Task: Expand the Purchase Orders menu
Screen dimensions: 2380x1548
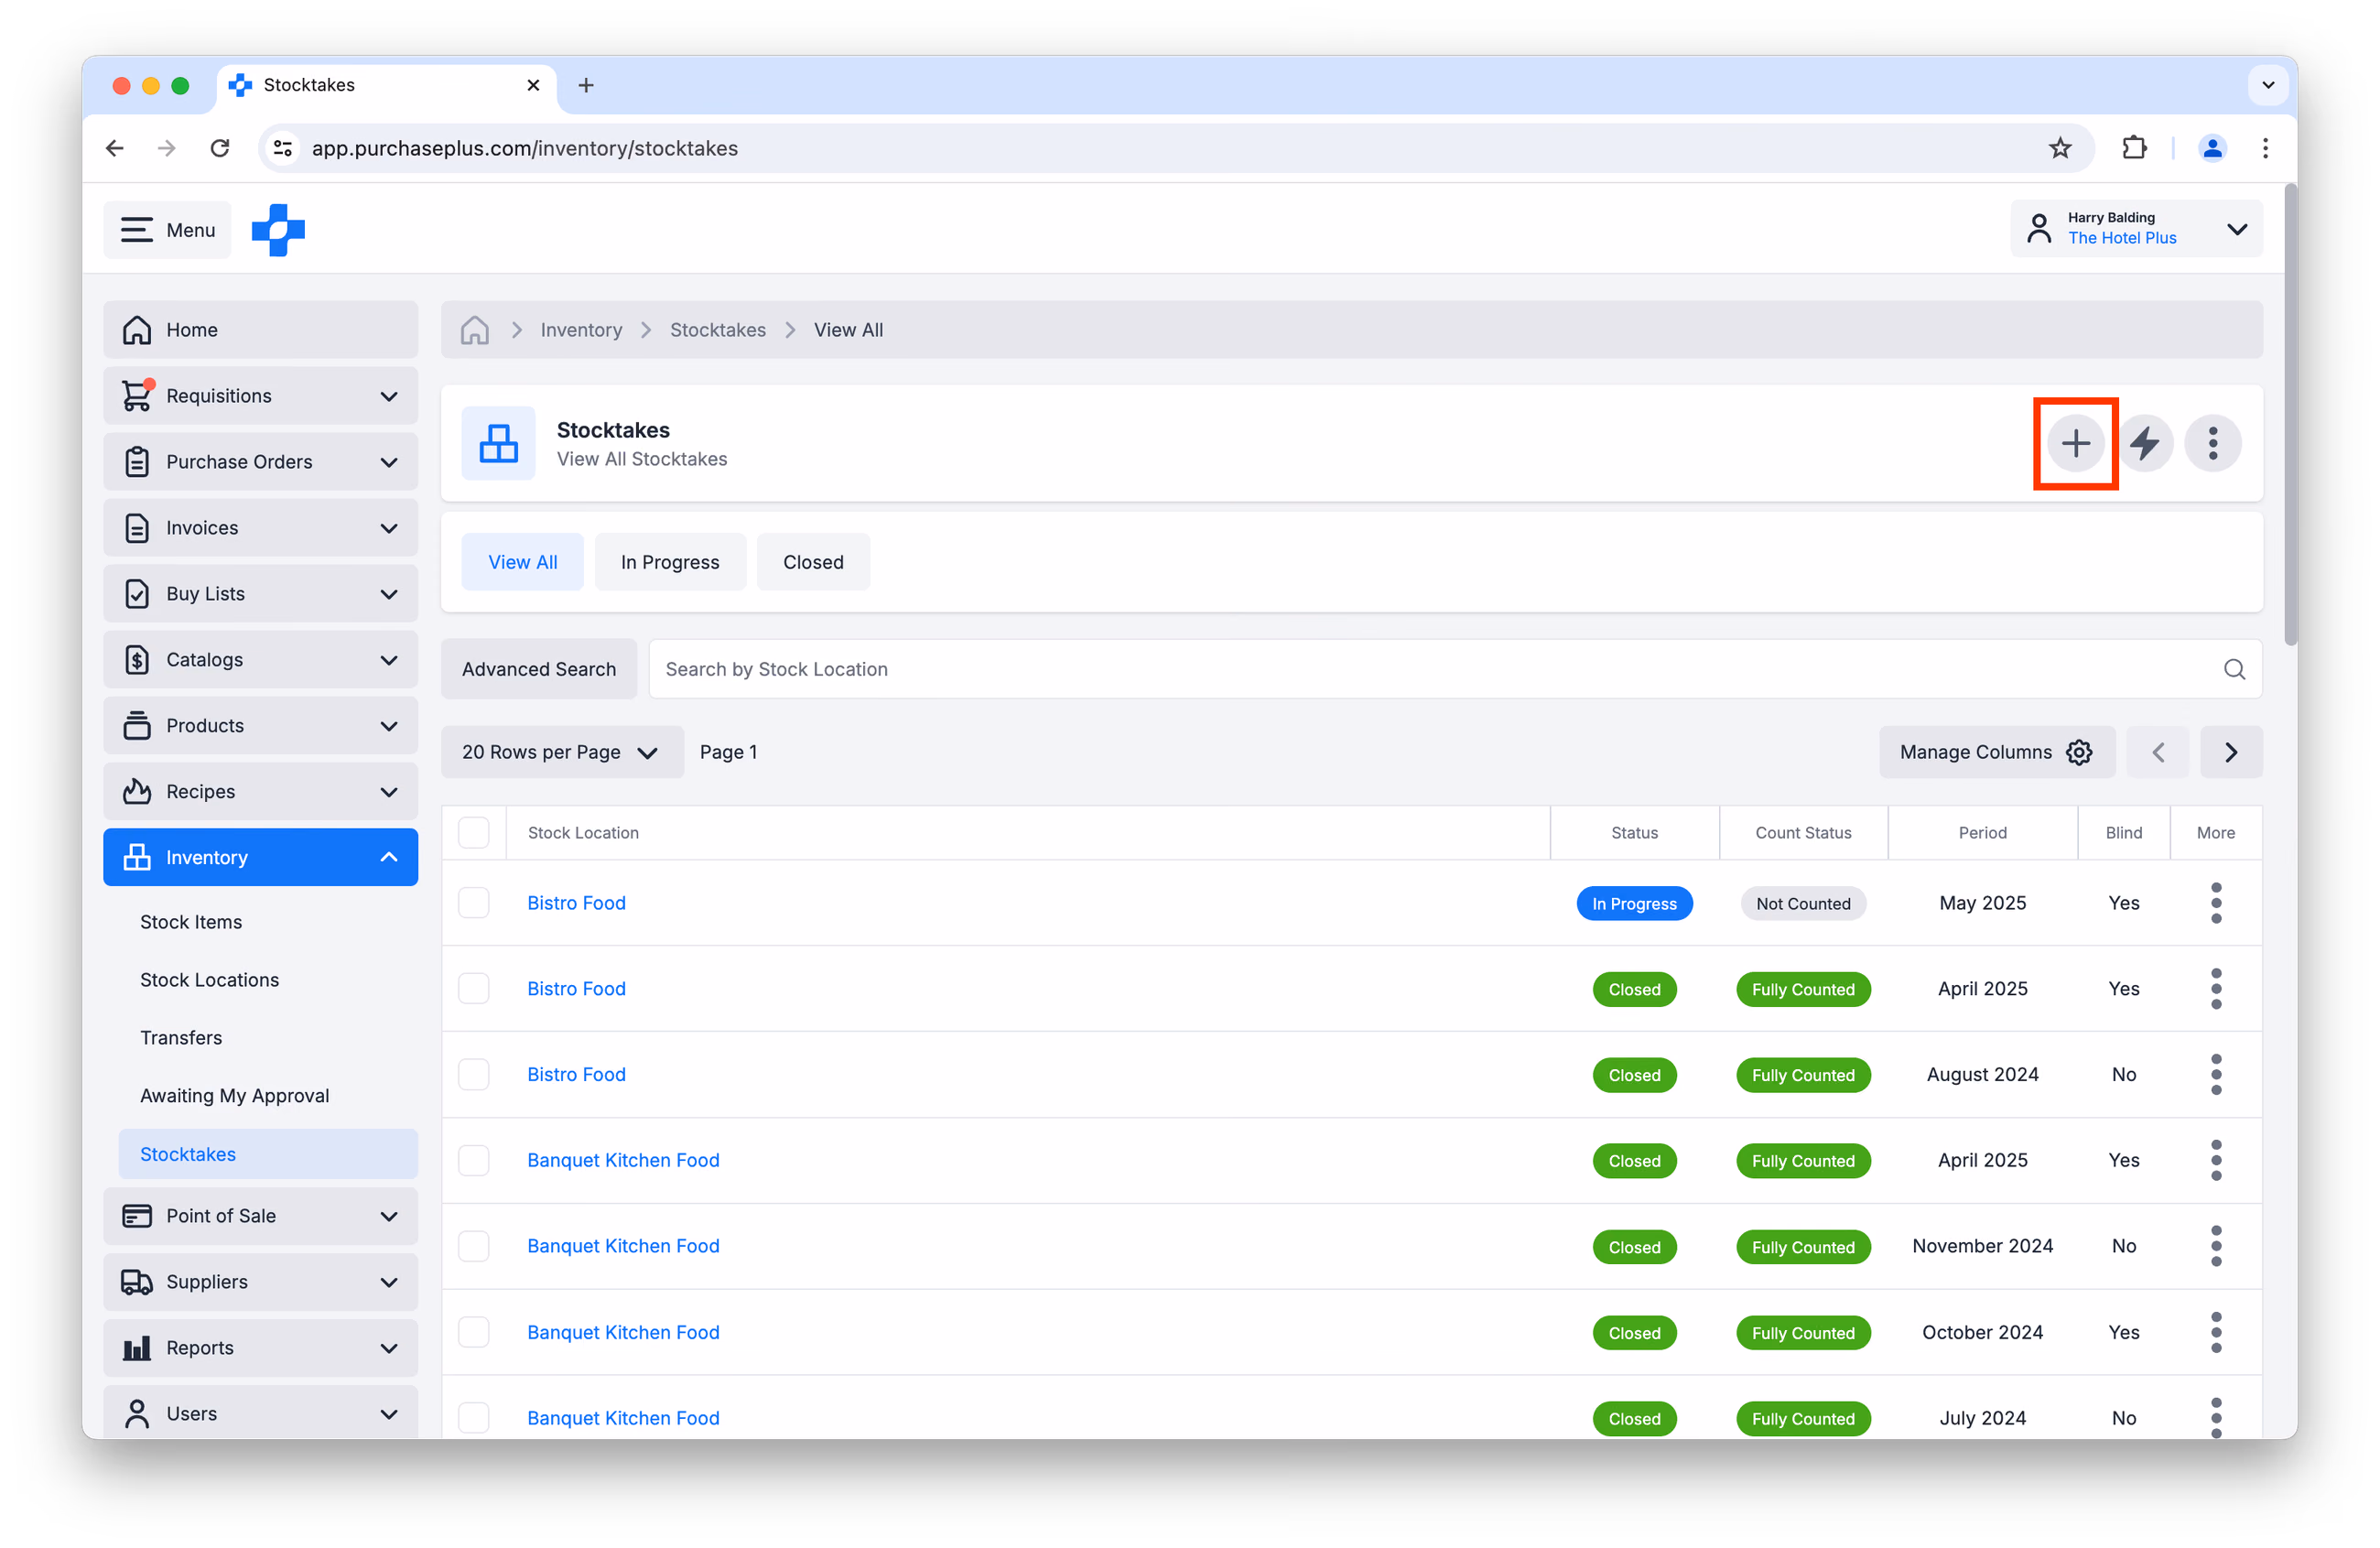Action: [260, 462]
